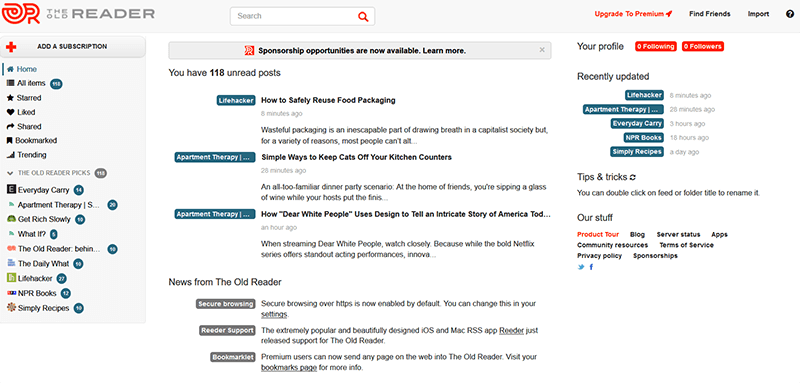This screenshot has width=800, height=383.
Task: Click Bookmarklet news tag
Action: pos(232,357)
